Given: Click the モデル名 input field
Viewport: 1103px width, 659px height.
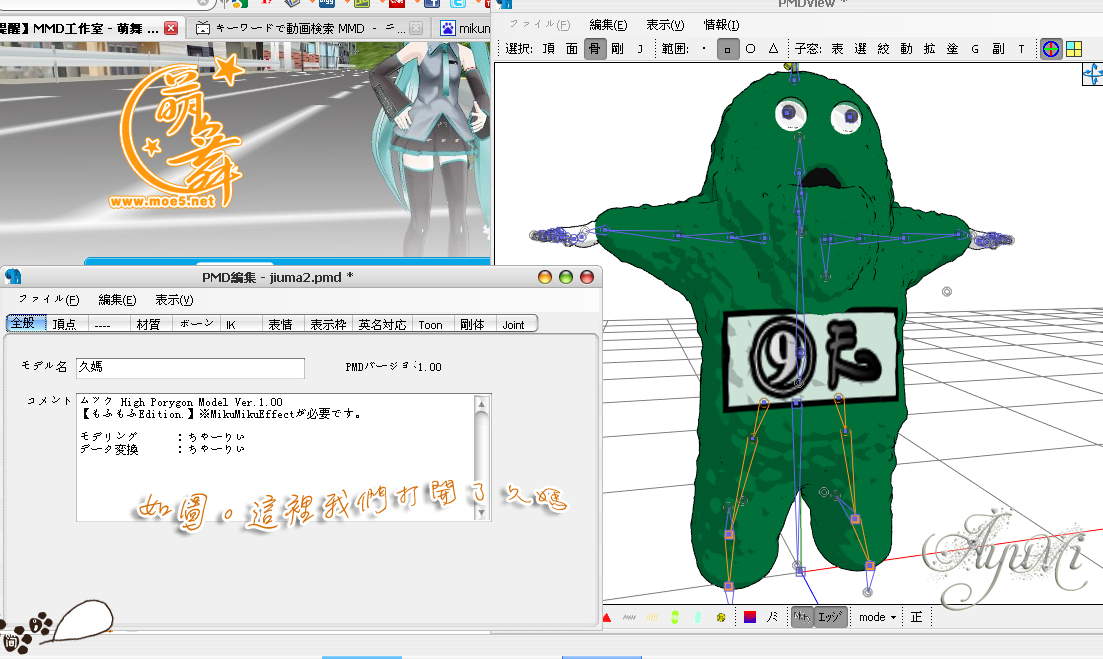Looking at the screenshot, I should [190, 367].
